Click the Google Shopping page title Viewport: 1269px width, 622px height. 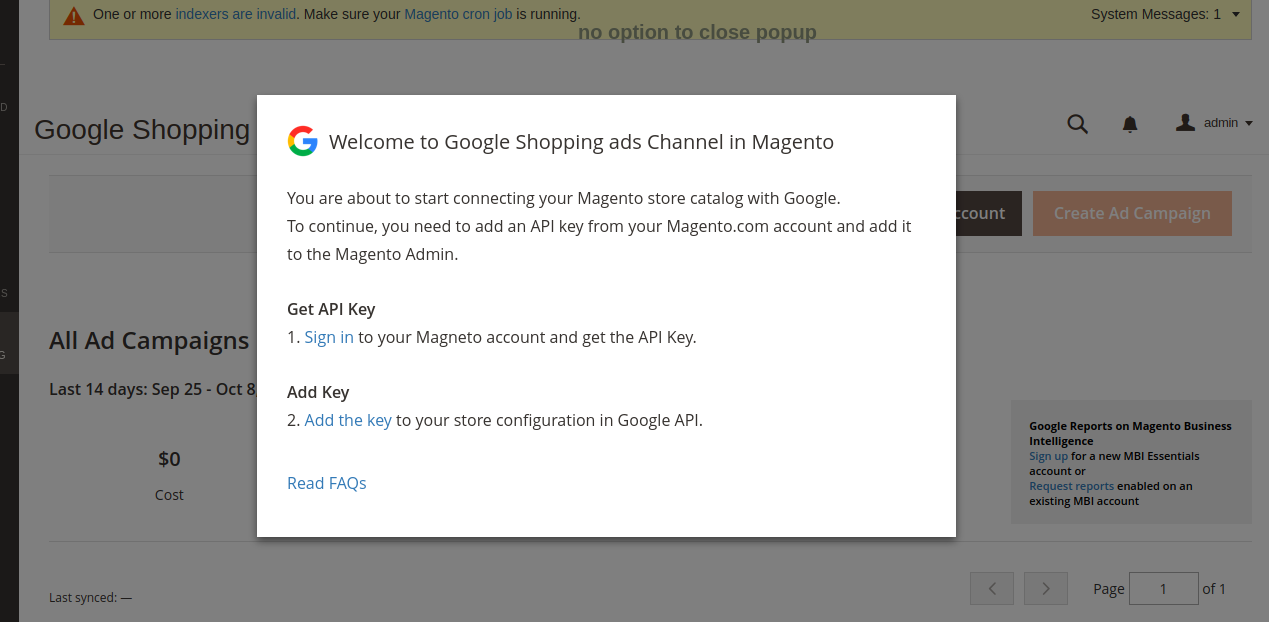coord(142,130)
